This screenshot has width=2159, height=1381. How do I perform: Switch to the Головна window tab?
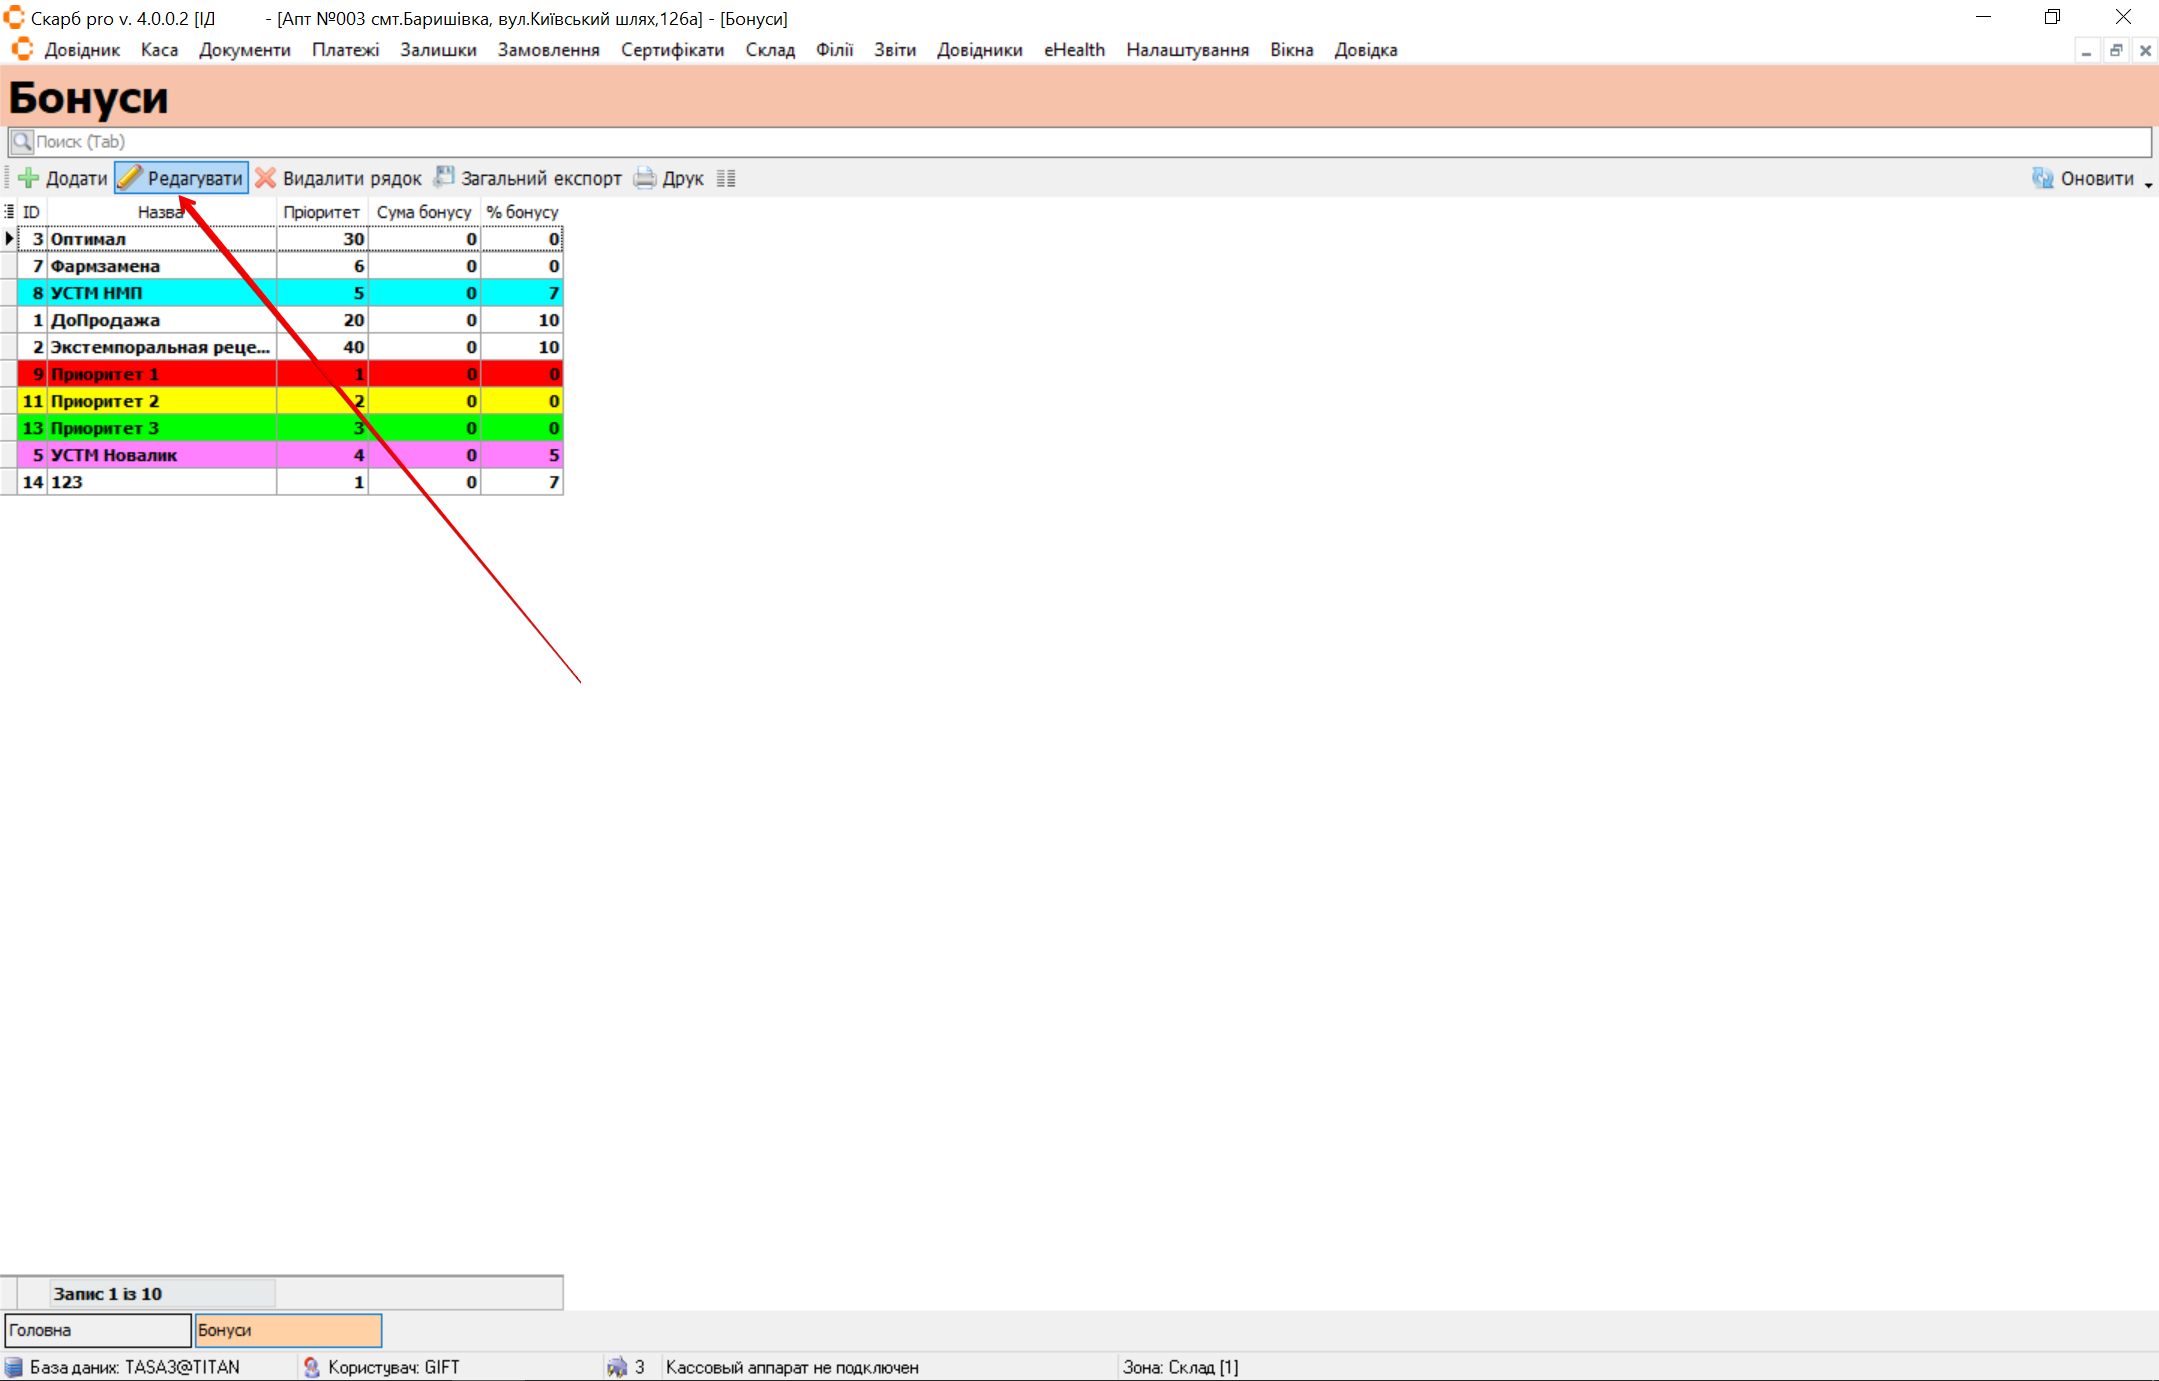[x=97, y=1330]
